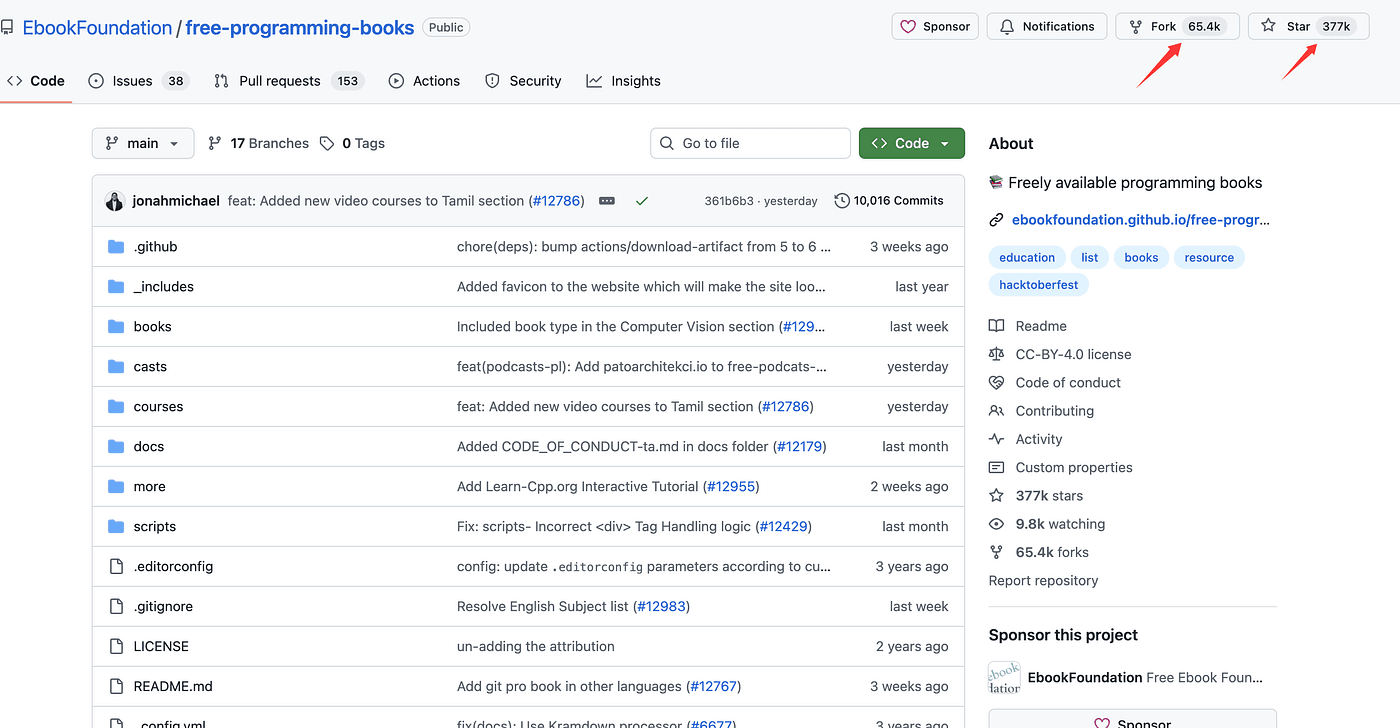Click the Go to file search field

click(750, 144)
